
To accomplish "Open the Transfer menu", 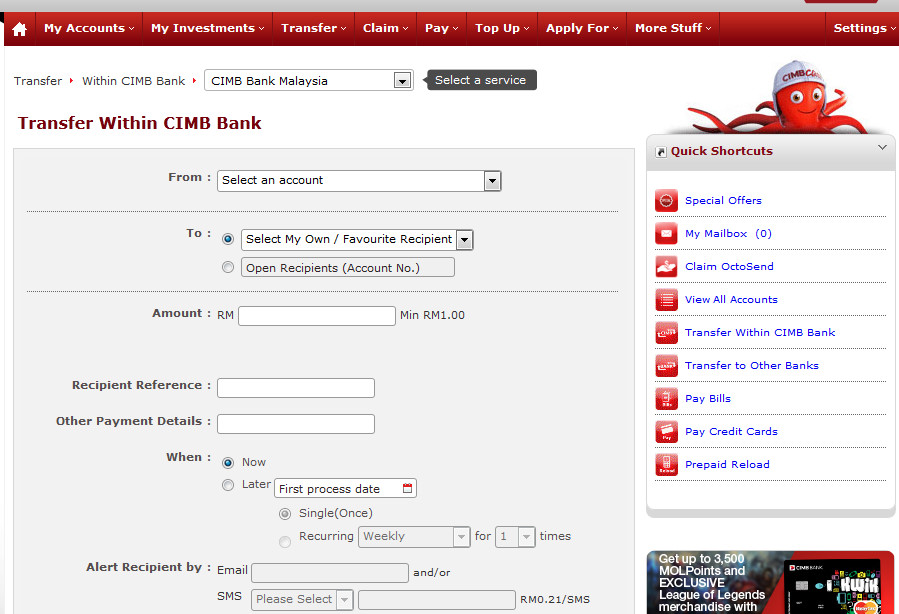I will coord(314,28).
